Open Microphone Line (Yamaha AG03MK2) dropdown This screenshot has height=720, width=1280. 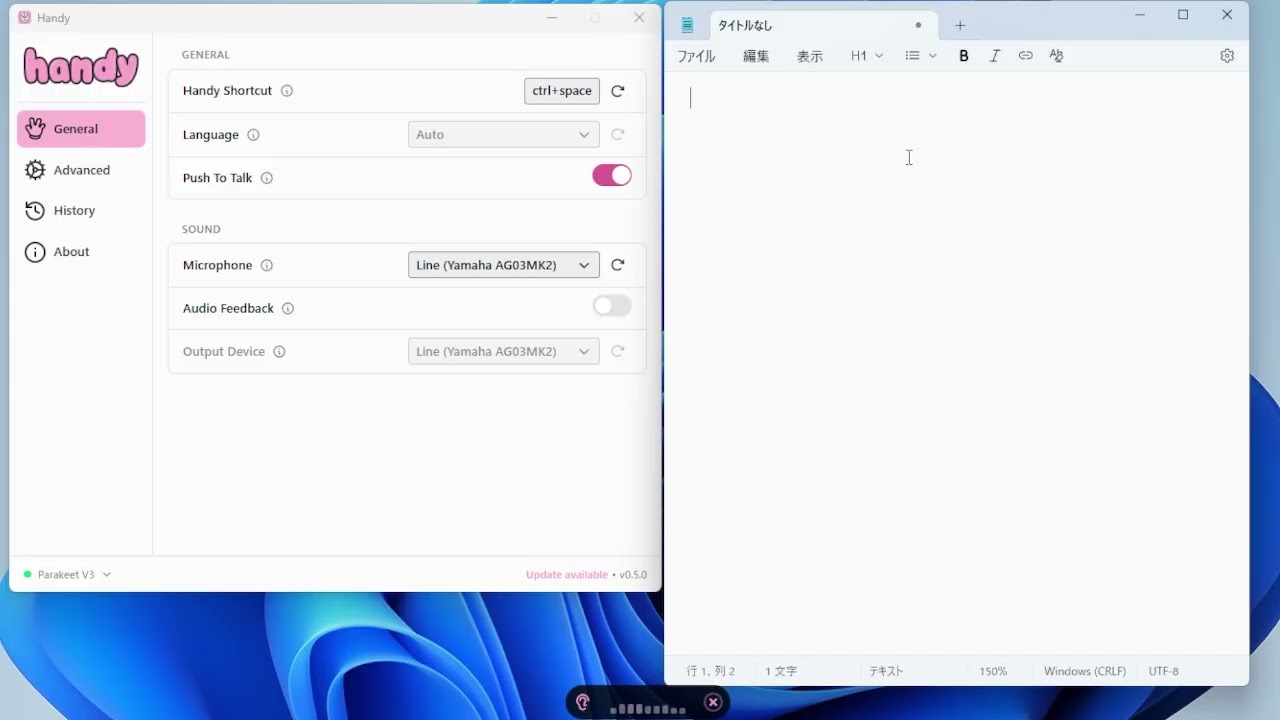(x=504, y=265)
